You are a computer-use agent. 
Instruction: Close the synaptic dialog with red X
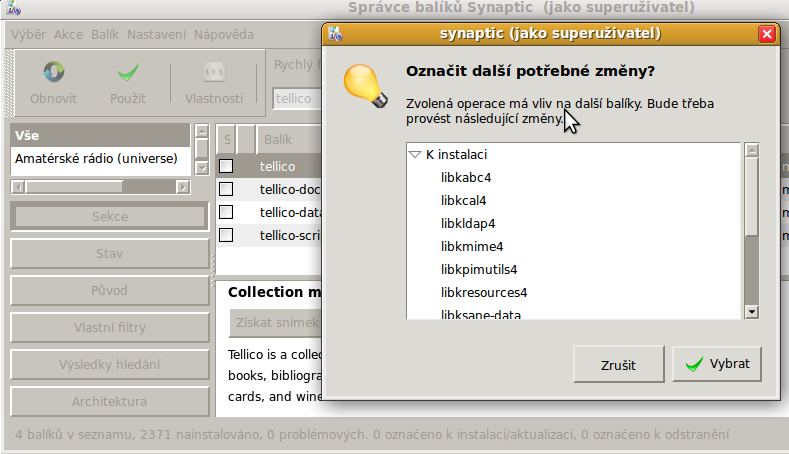[x=767, y=34]
